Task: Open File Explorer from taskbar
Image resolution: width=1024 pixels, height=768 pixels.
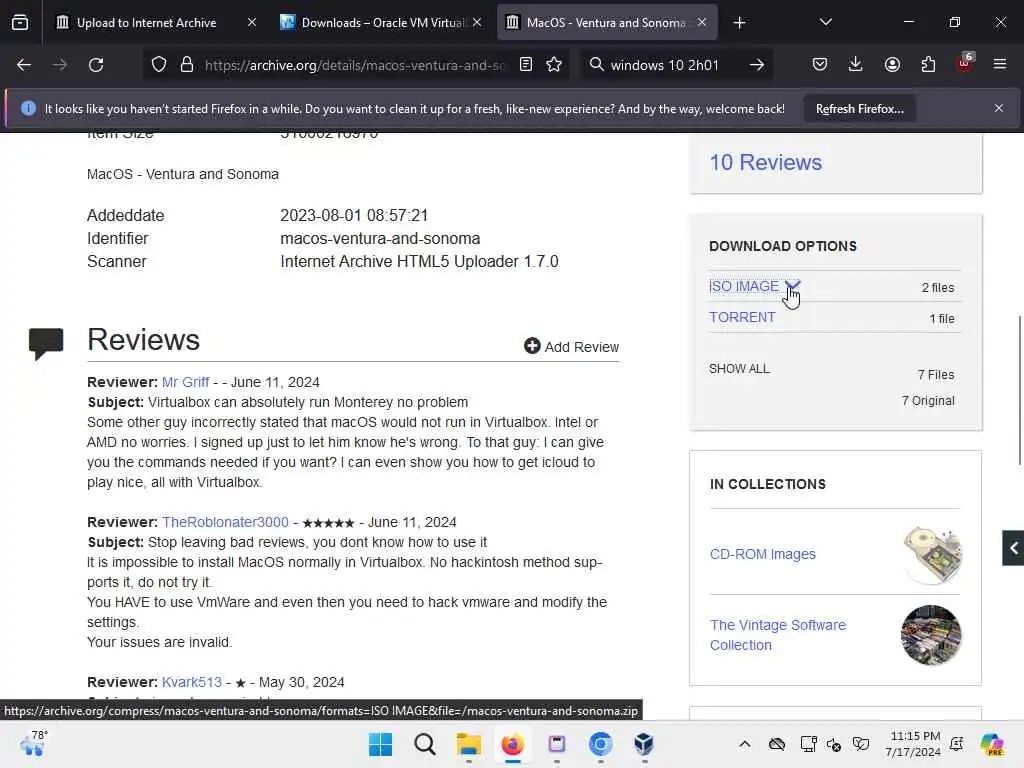Action: tap(468, 744)
